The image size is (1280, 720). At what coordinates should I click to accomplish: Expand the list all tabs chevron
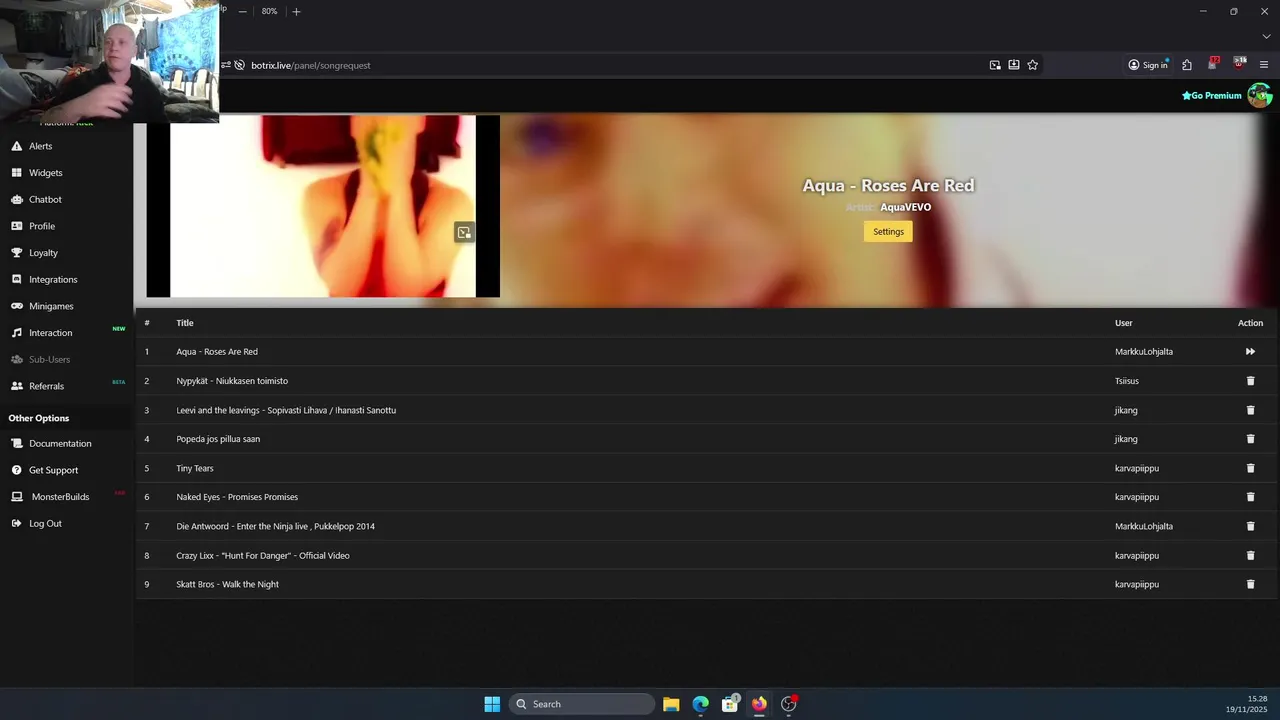pos(1266,37)
